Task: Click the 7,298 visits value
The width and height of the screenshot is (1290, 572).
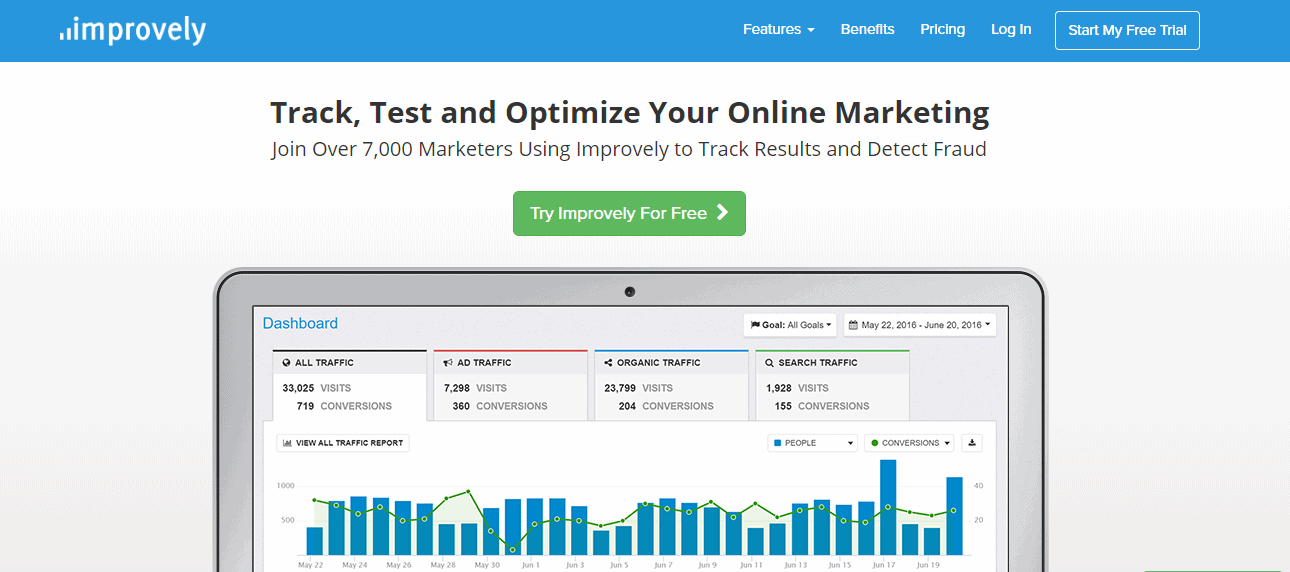Action: (x=456, y=388)
